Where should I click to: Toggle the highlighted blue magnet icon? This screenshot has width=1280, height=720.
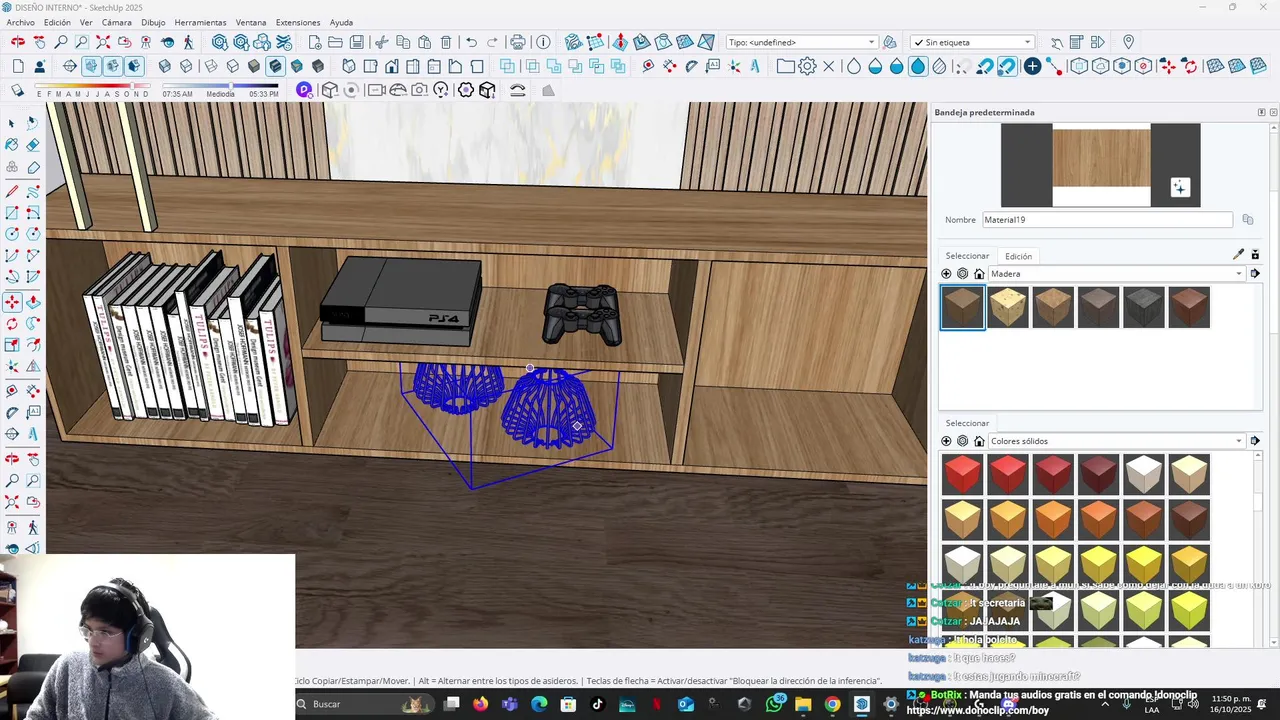tap(1007, 66)
